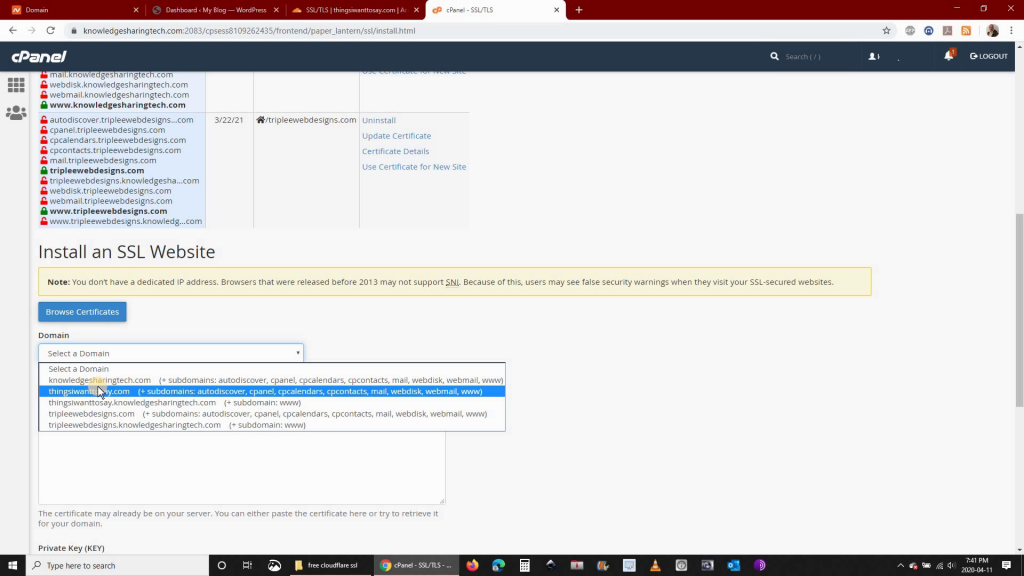Viewport: 1024px width, 576px height.
Task: Click the browser forward arrow
Action: (x=31, y=30)
